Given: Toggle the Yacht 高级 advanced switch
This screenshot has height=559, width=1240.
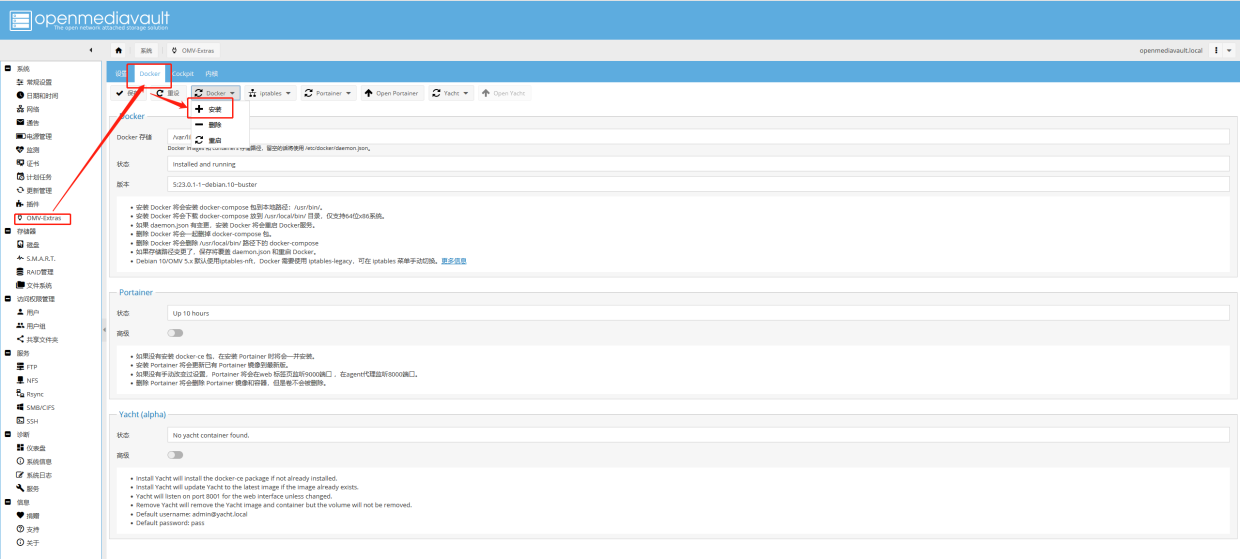Looking at the screenshot, I should (176, 455).
